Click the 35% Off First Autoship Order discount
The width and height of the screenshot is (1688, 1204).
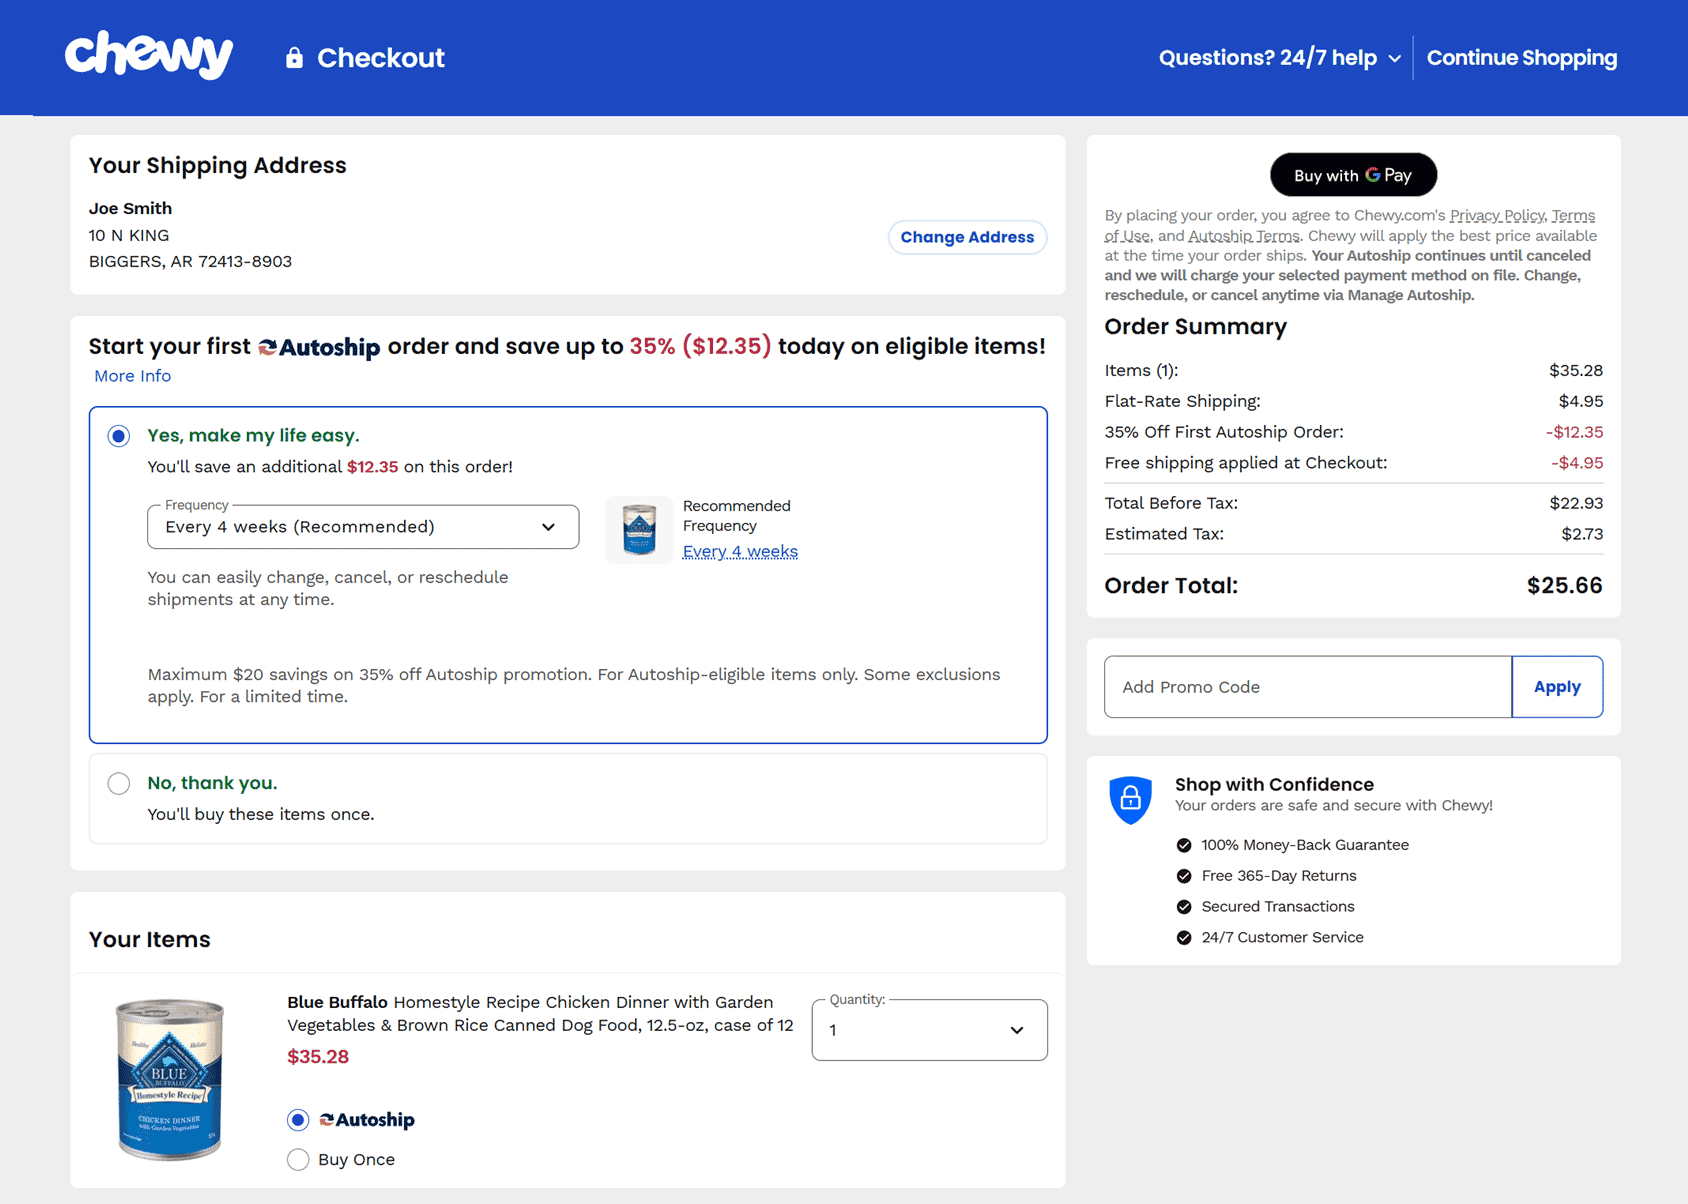pyautogui.click(x=1574, y=432)
